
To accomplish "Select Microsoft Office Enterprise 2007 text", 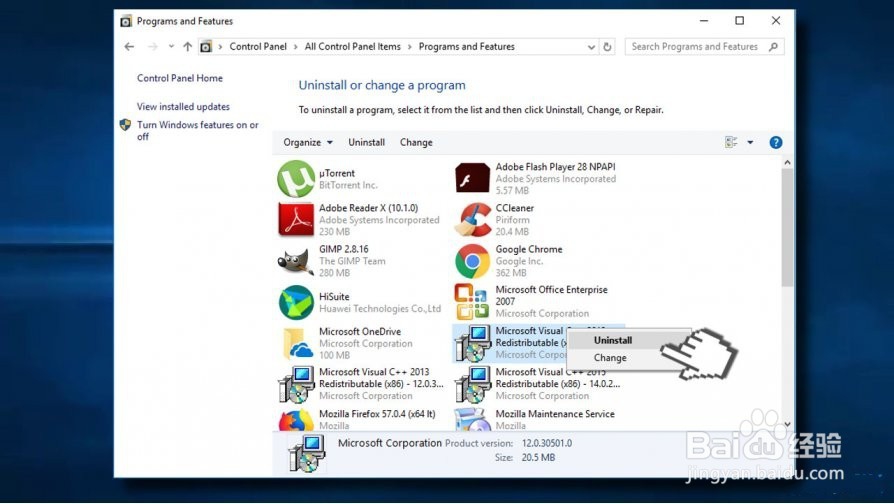I will pos(551,295).
